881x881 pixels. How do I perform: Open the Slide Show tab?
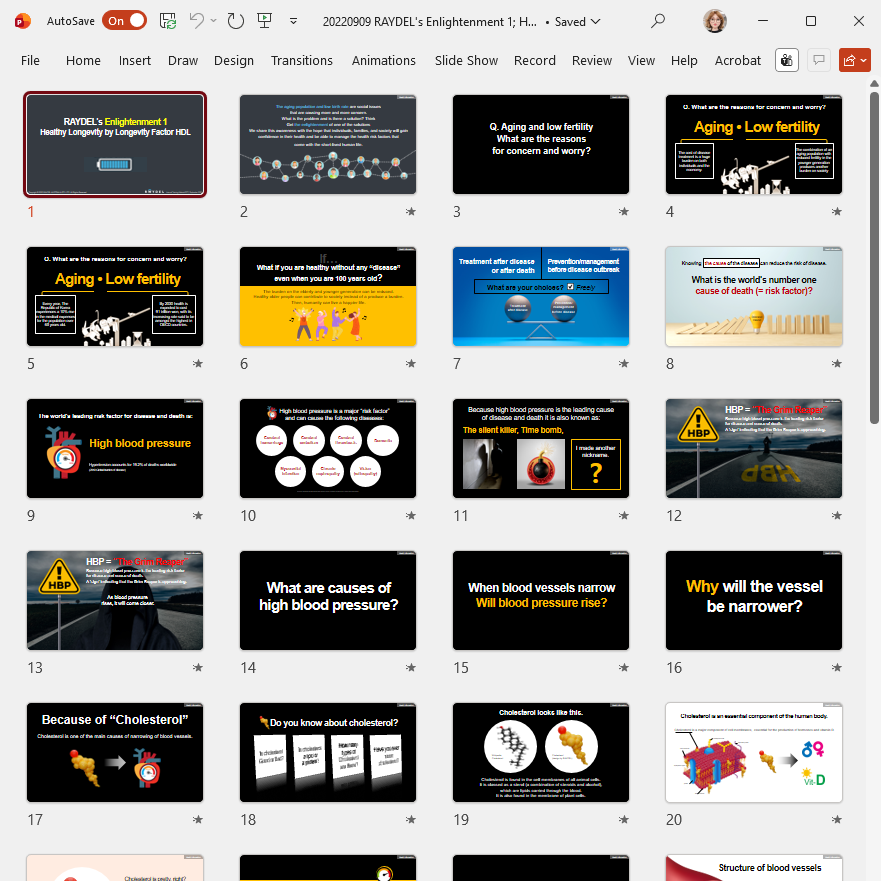tap(466, 60)
